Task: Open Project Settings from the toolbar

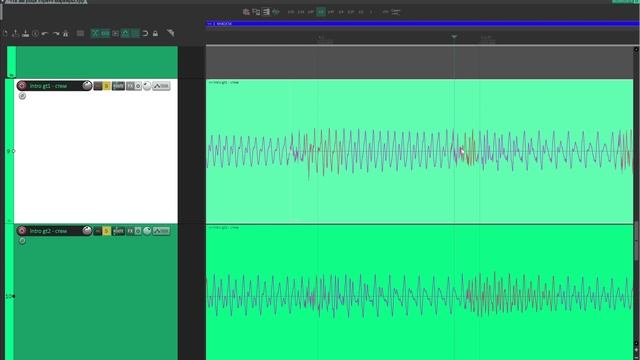Action: click(36, 33)
